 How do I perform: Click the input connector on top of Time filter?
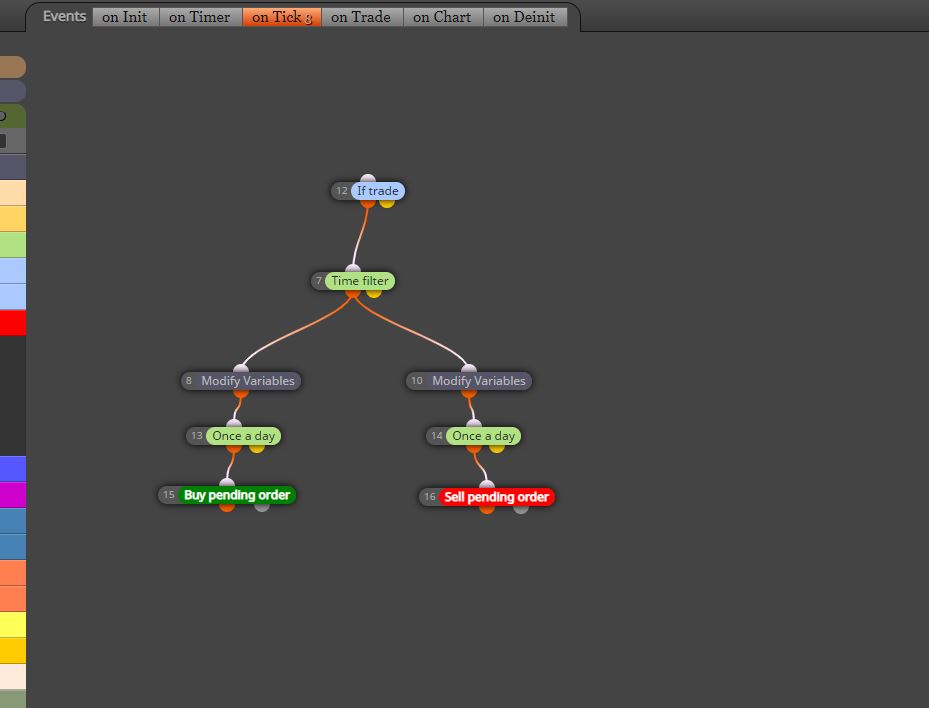pyautogui.click(x=353, y=268)
